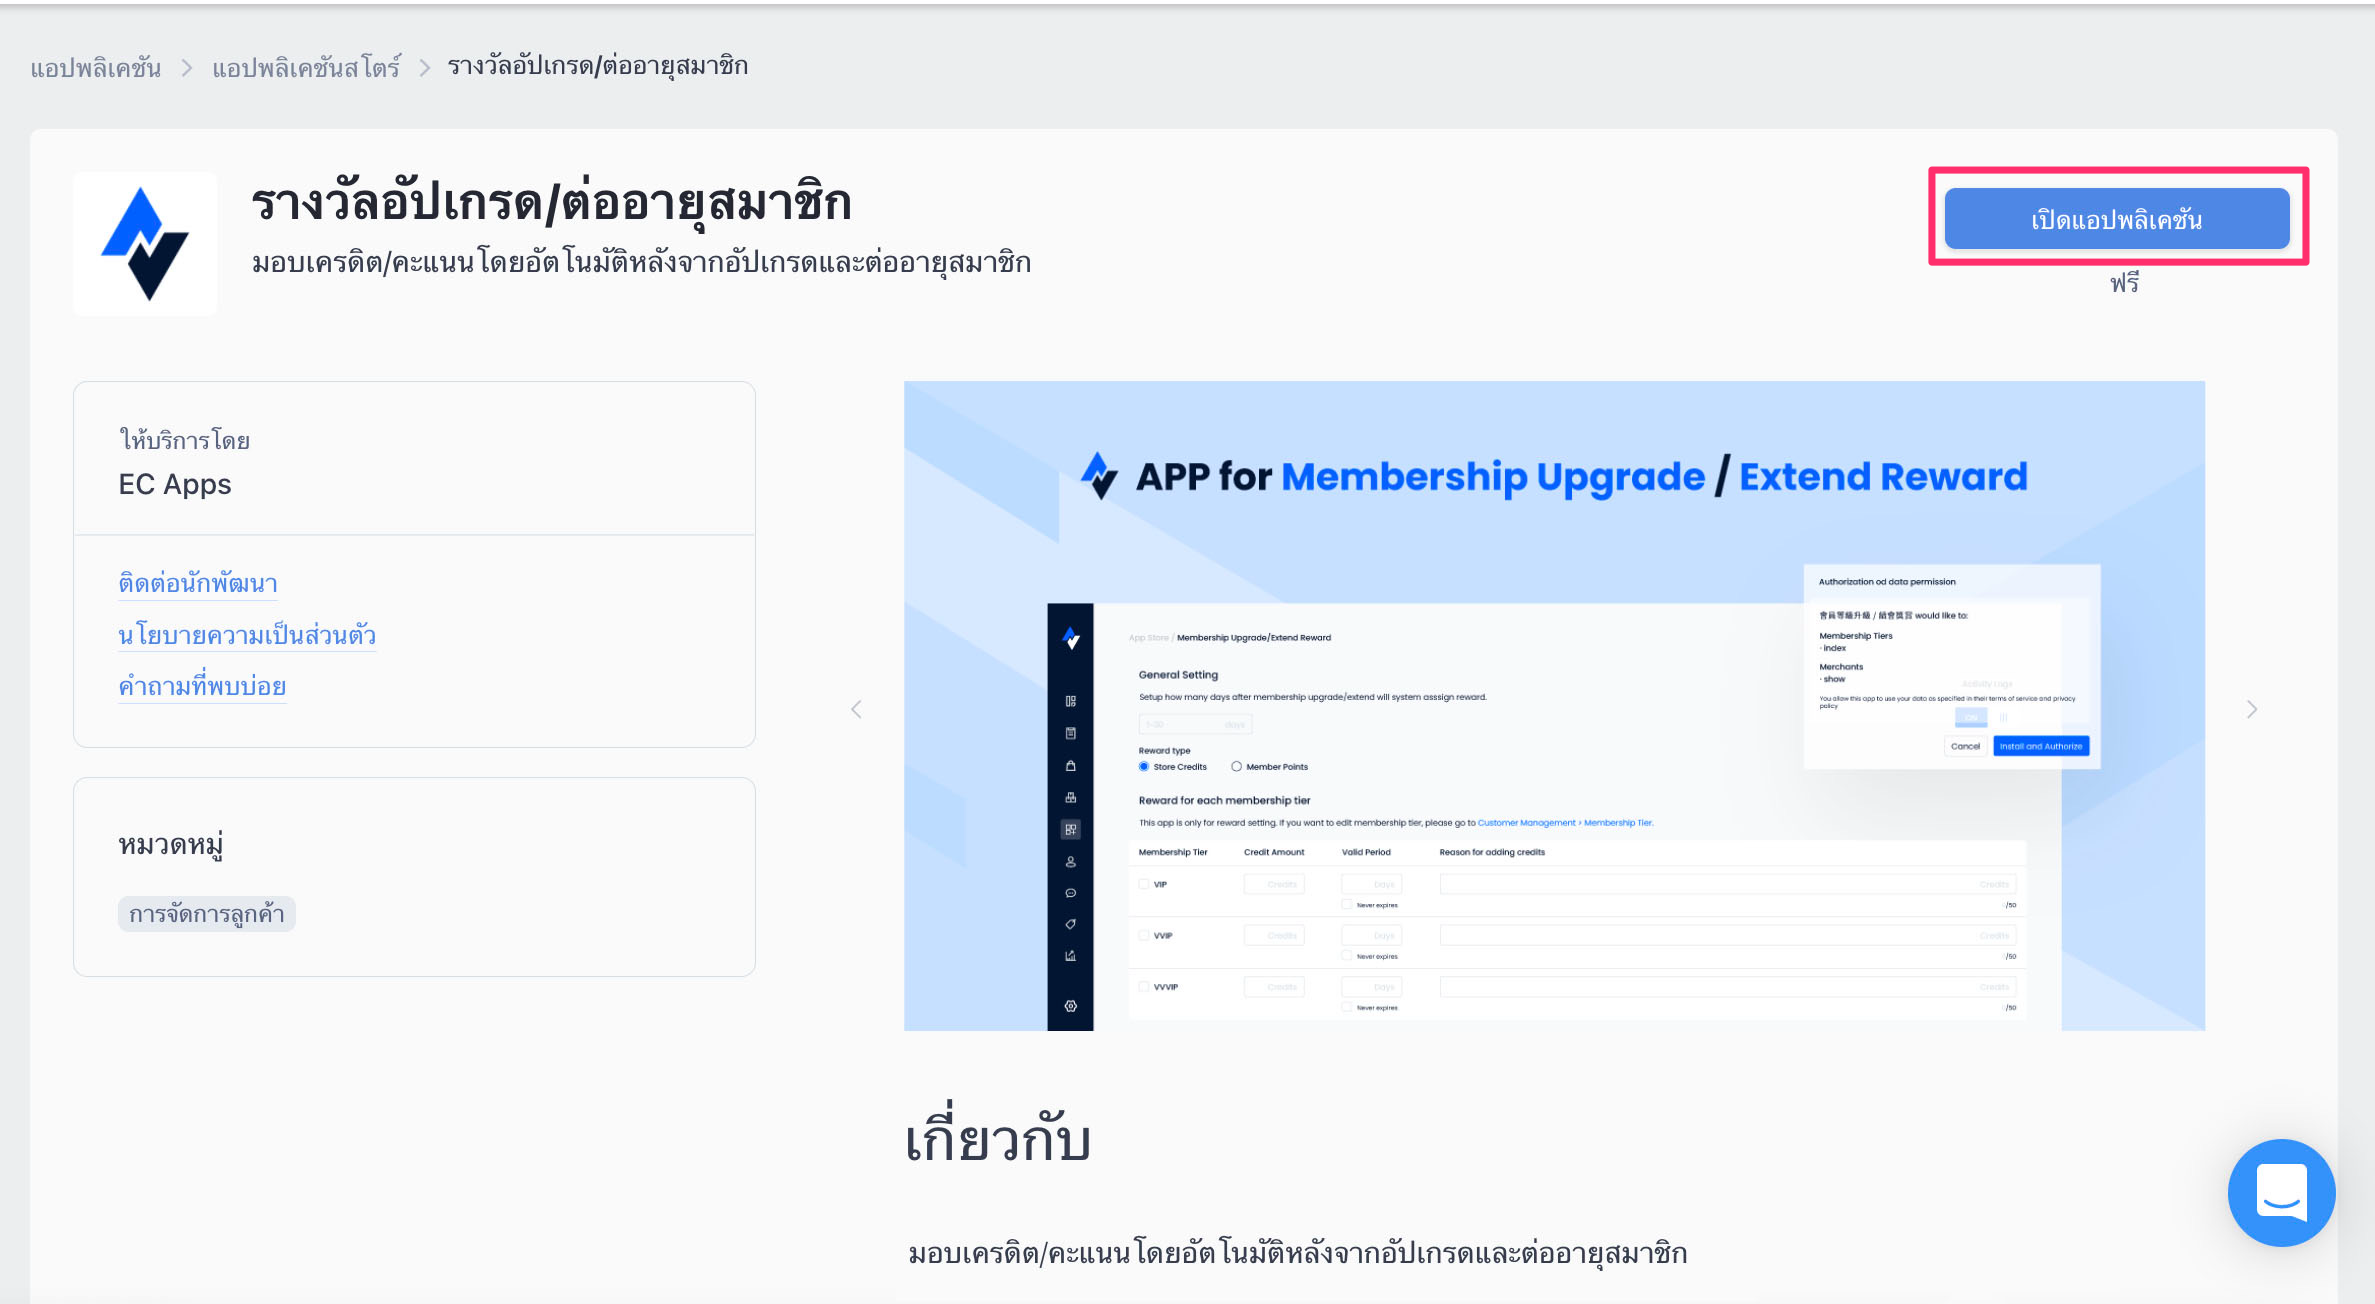Click the first breadcrumb chevron separator
The image size is (2375, 1304).
pos(187,68)
